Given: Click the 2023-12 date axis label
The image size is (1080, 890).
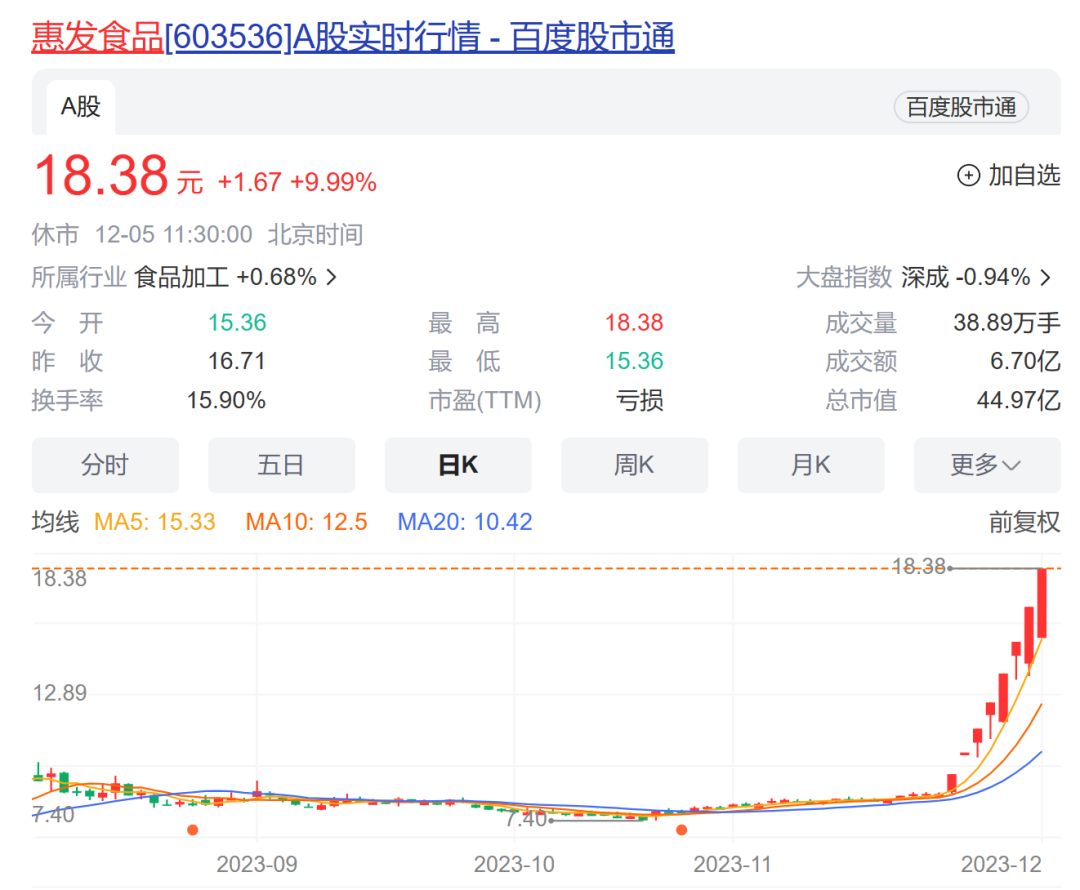Looking at the screenshot, I should pyautogui.click(x=1001, y=864).
